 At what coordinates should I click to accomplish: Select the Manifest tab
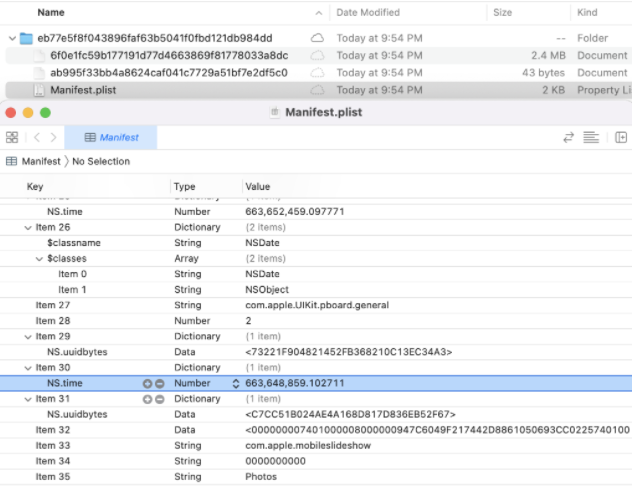(112, 137)
